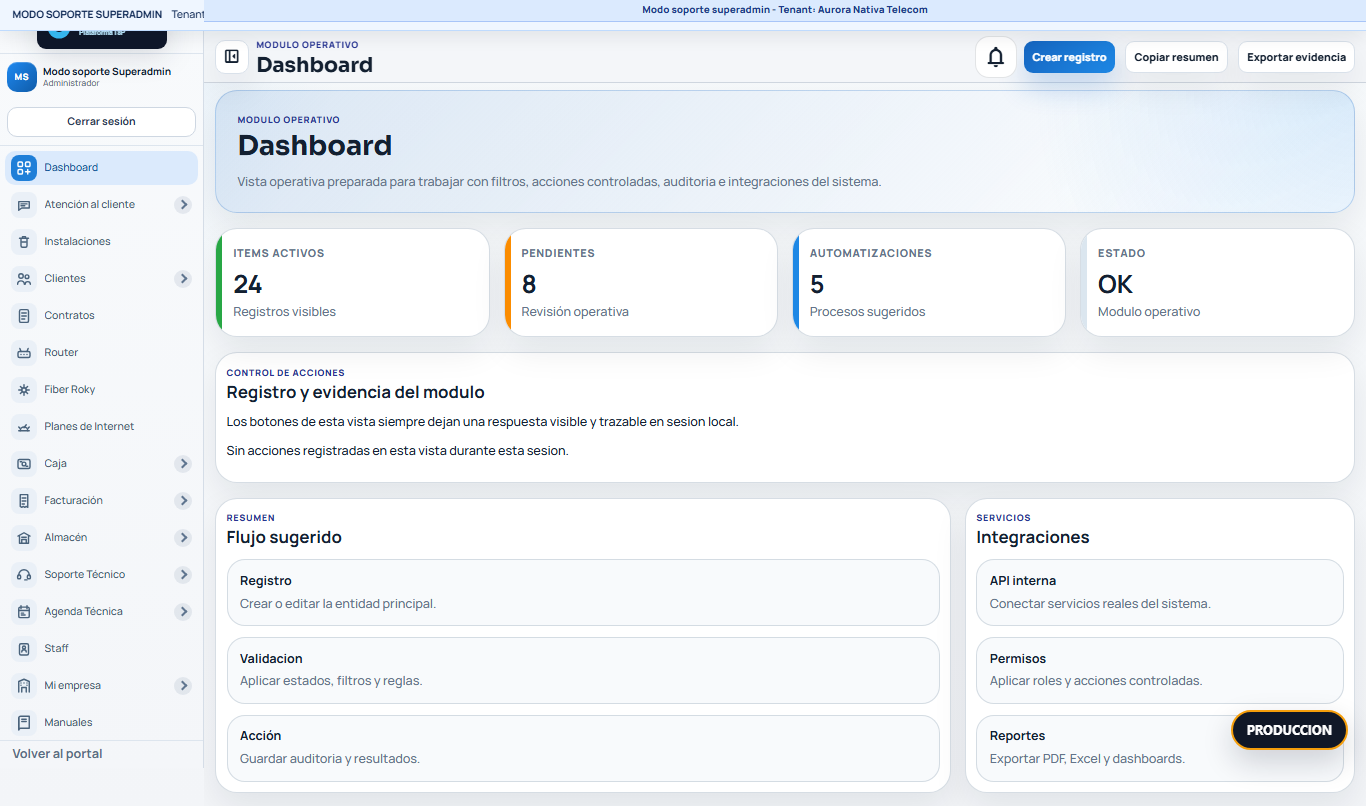This screenshot has height=806, width=1366.
Task: Open the API interna integration card
Action: point(1160,592)
